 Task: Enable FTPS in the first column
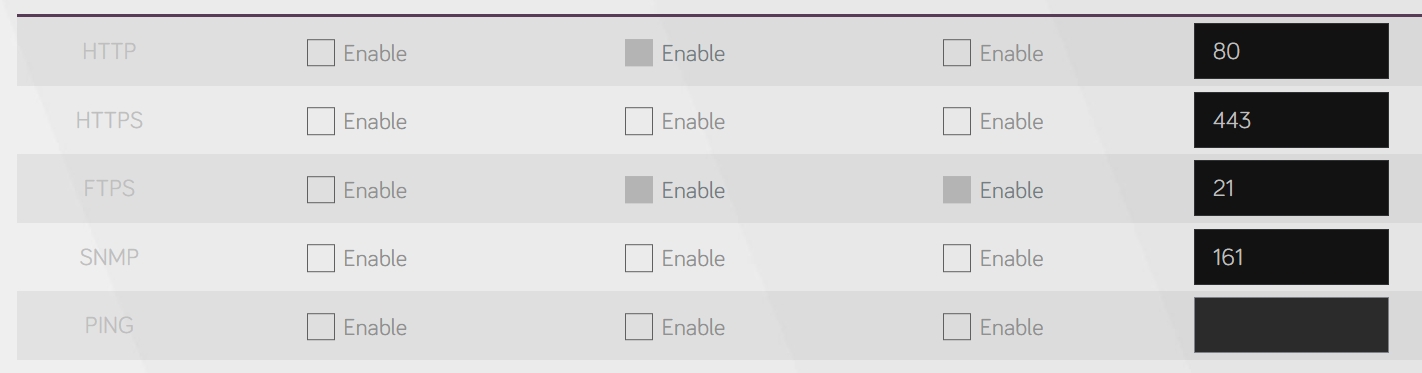coord(320,189)
